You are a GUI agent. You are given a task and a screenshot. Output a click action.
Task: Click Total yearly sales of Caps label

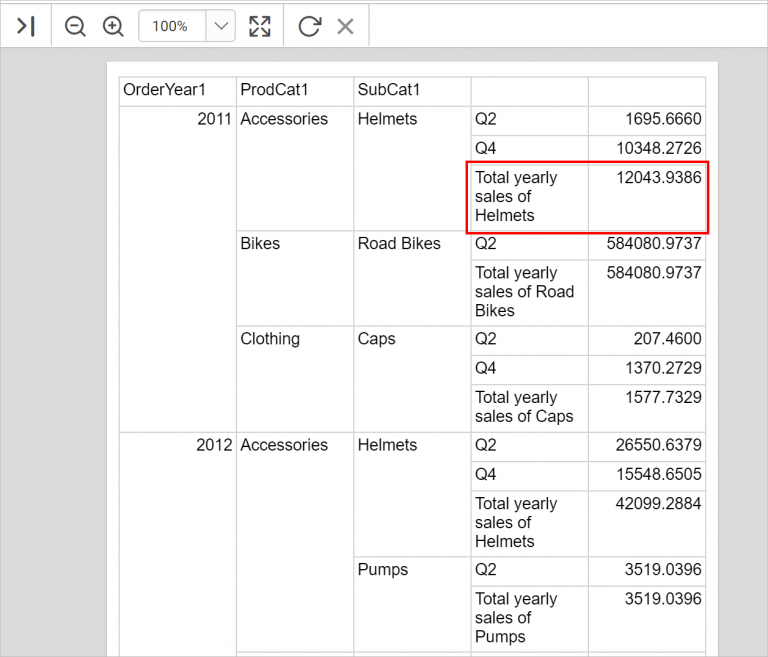(x=529, y=408)
